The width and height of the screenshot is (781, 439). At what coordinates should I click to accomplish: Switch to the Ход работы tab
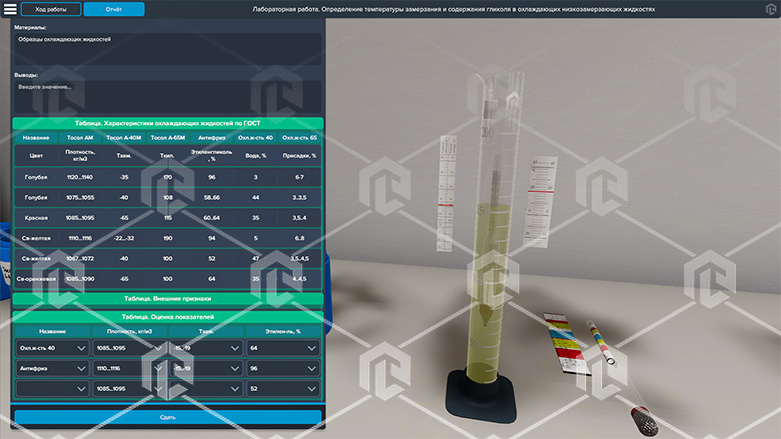tap(51, 9)
